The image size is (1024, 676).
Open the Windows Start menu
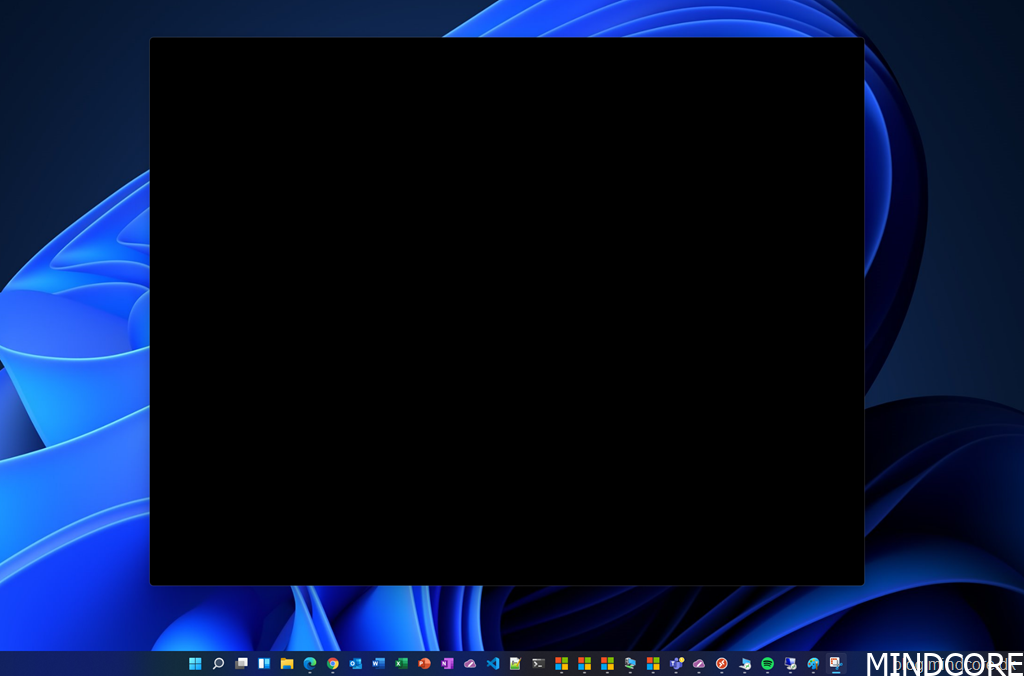click(x=195, y=663)
